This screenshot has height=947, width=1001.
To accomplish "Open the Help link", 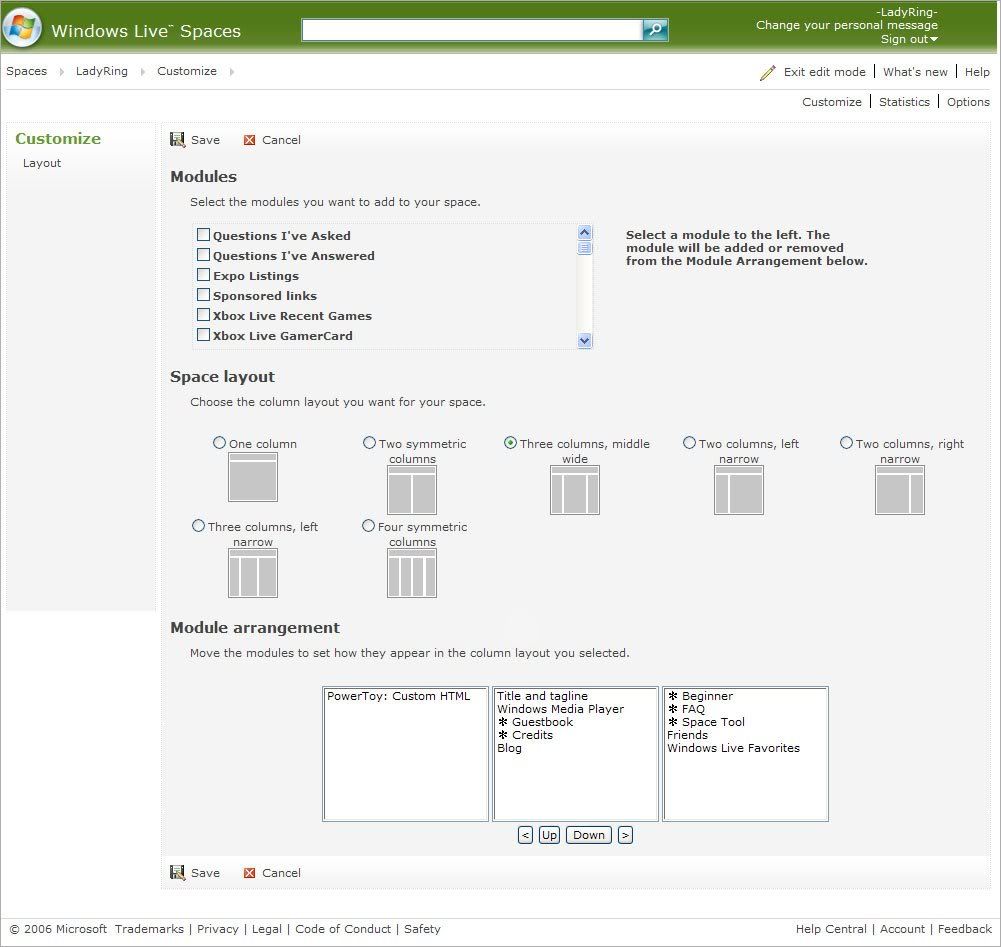I will pos(977,72).
